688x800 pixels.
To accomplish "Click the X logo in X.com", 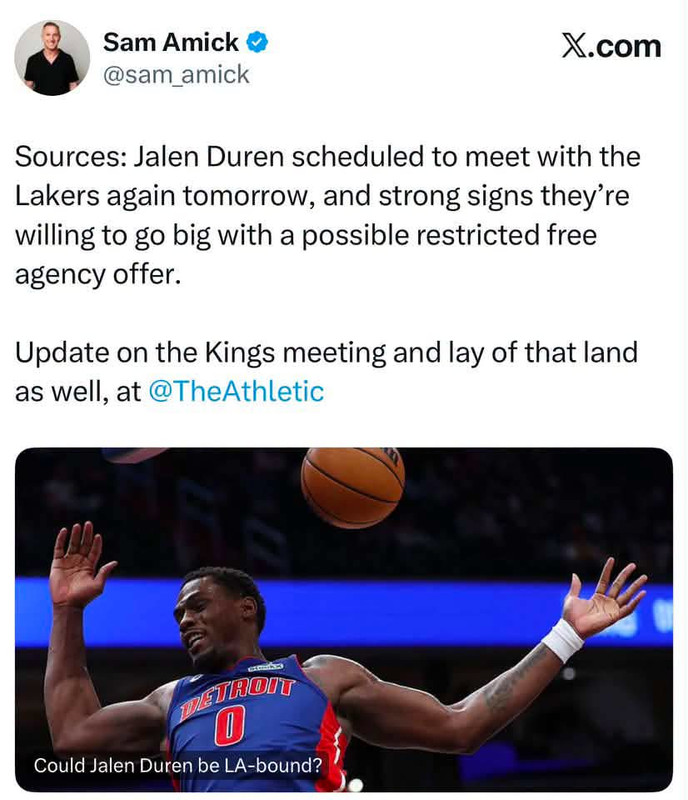I will tap(575, 46).
